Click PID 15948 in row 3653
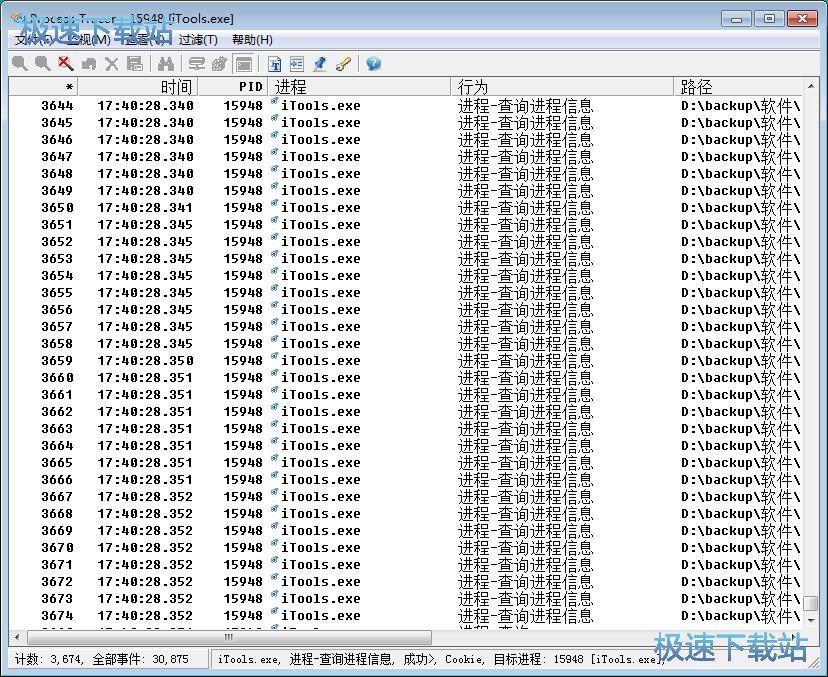 [243, 259]
